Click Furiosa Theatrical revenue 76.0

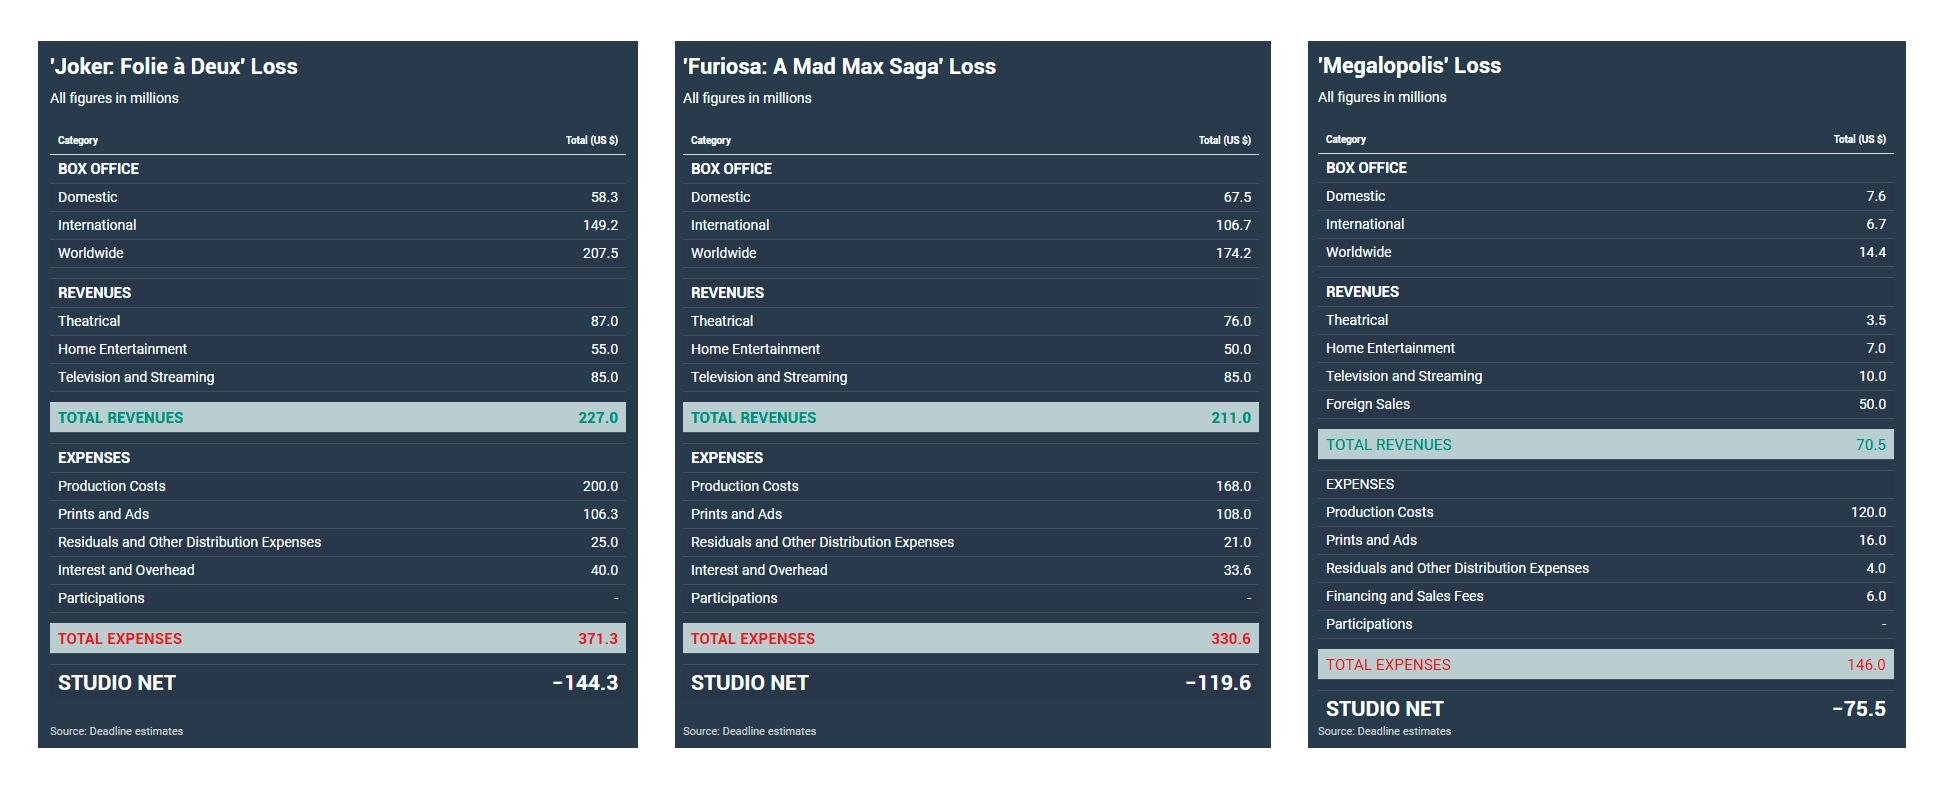click(x=1237, y=321)
